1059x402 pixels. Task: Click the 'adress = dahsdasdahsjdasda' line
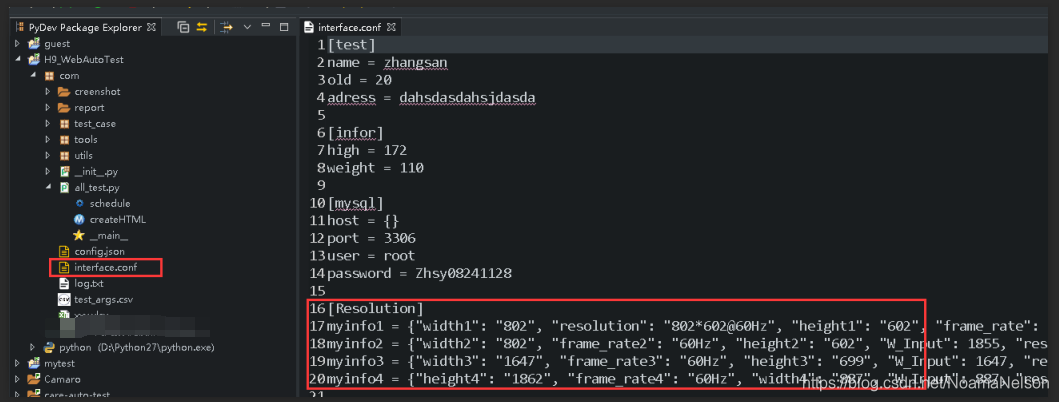(431, 98)
